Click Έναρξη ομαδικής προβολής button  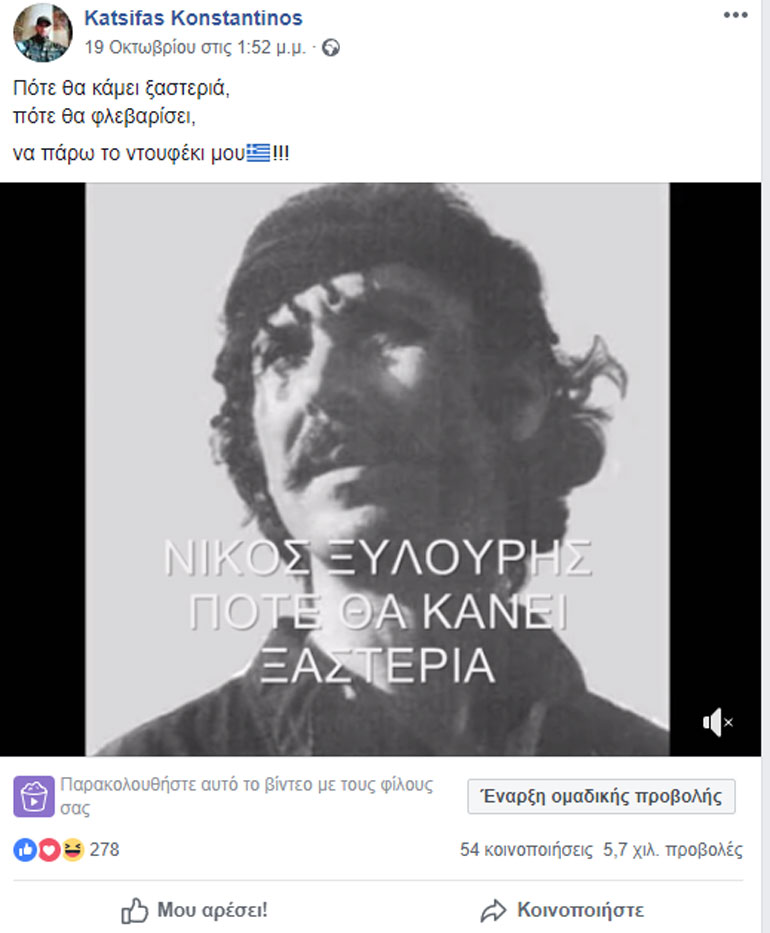tap(601, 796)
